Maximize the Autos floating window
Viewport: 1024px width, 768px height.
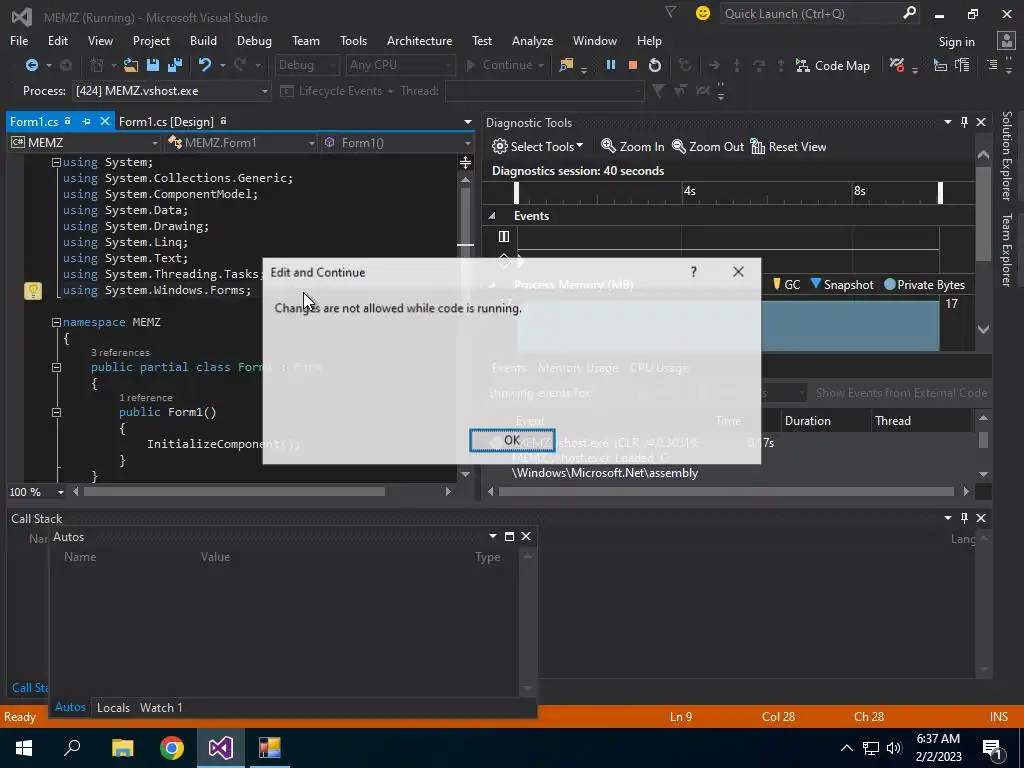point(509,536)
